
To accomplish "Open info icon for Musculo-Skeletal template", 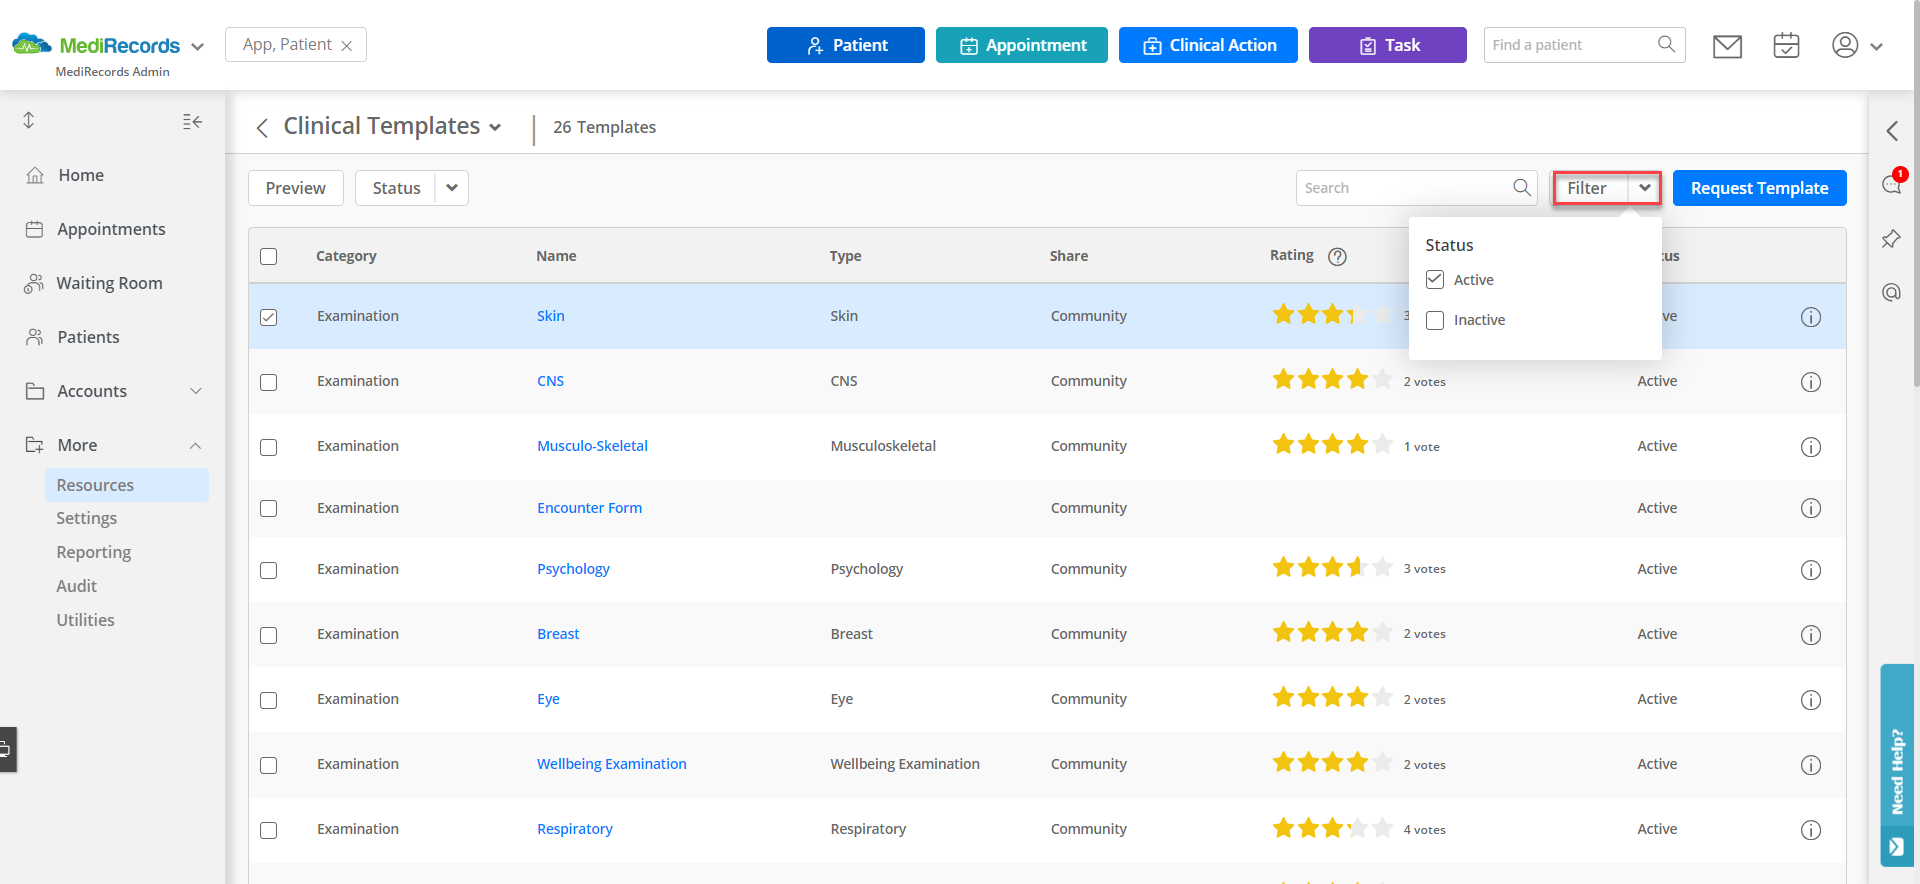I will pyautogui.click(x=1811, y=447).
